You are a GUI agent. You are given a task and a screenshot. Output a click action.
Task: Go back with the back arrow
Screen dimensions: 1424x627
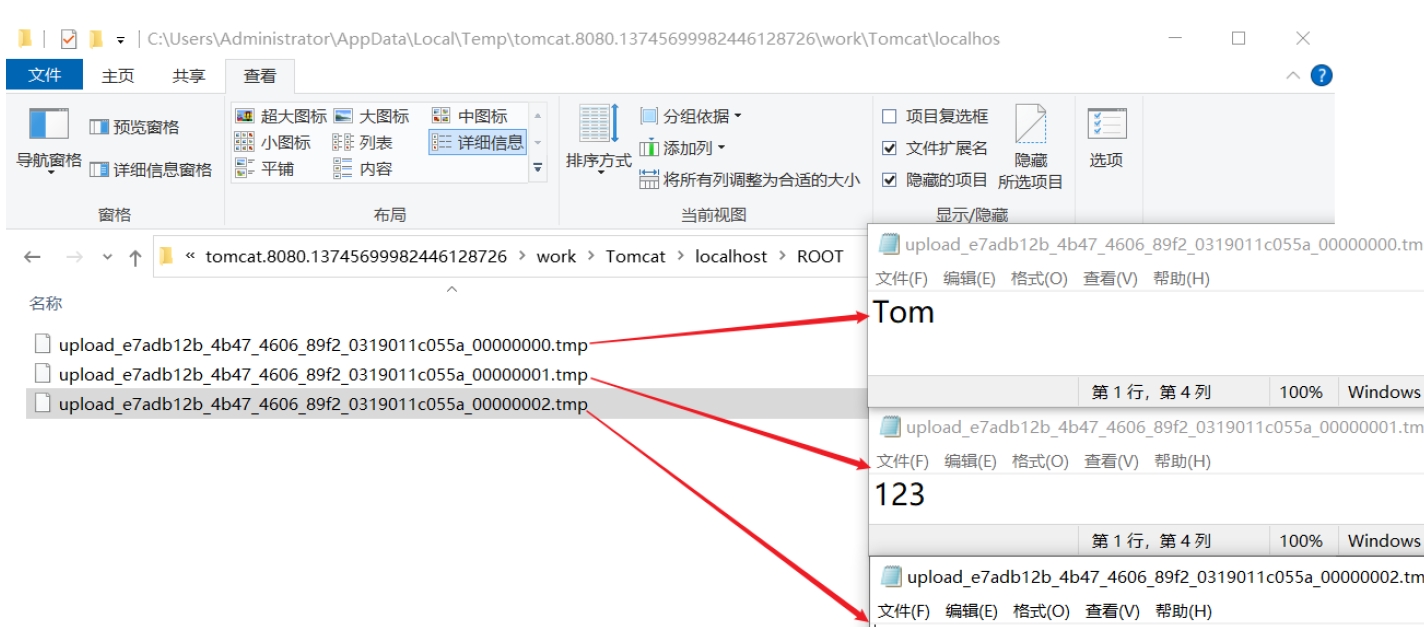(x=32, y=257)
